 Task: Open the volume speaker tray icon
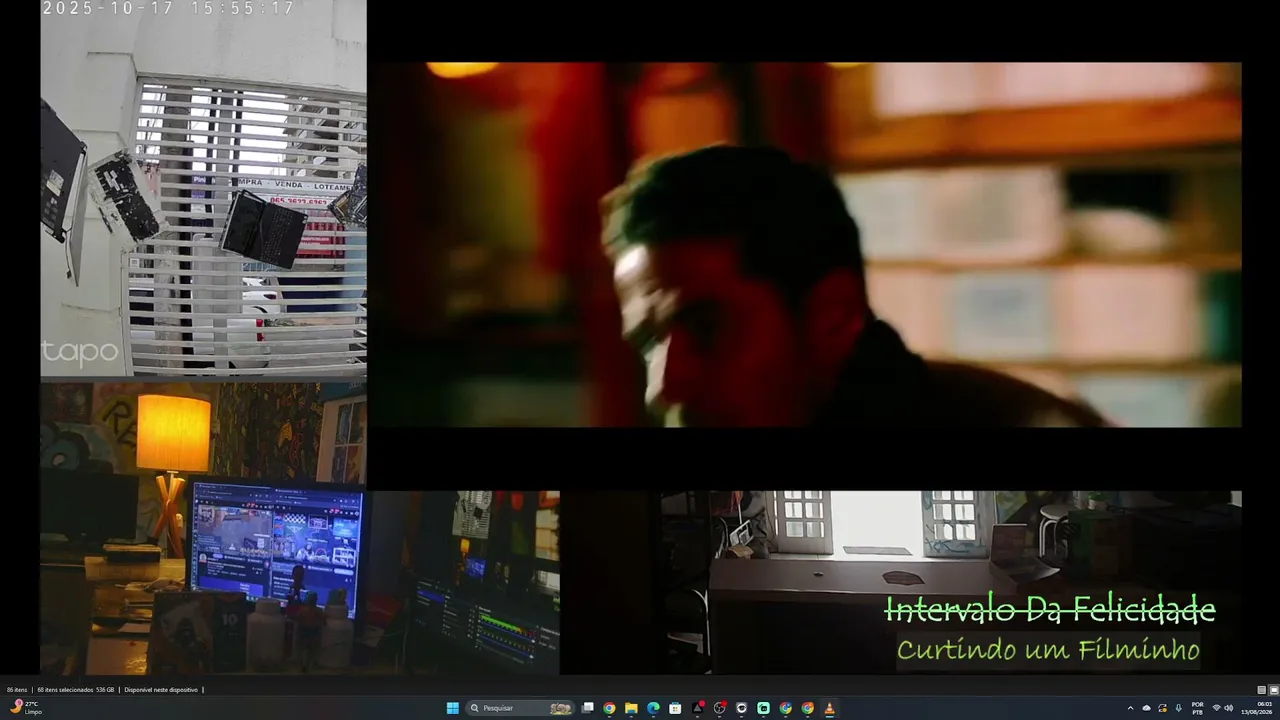tap(1229, 708)
